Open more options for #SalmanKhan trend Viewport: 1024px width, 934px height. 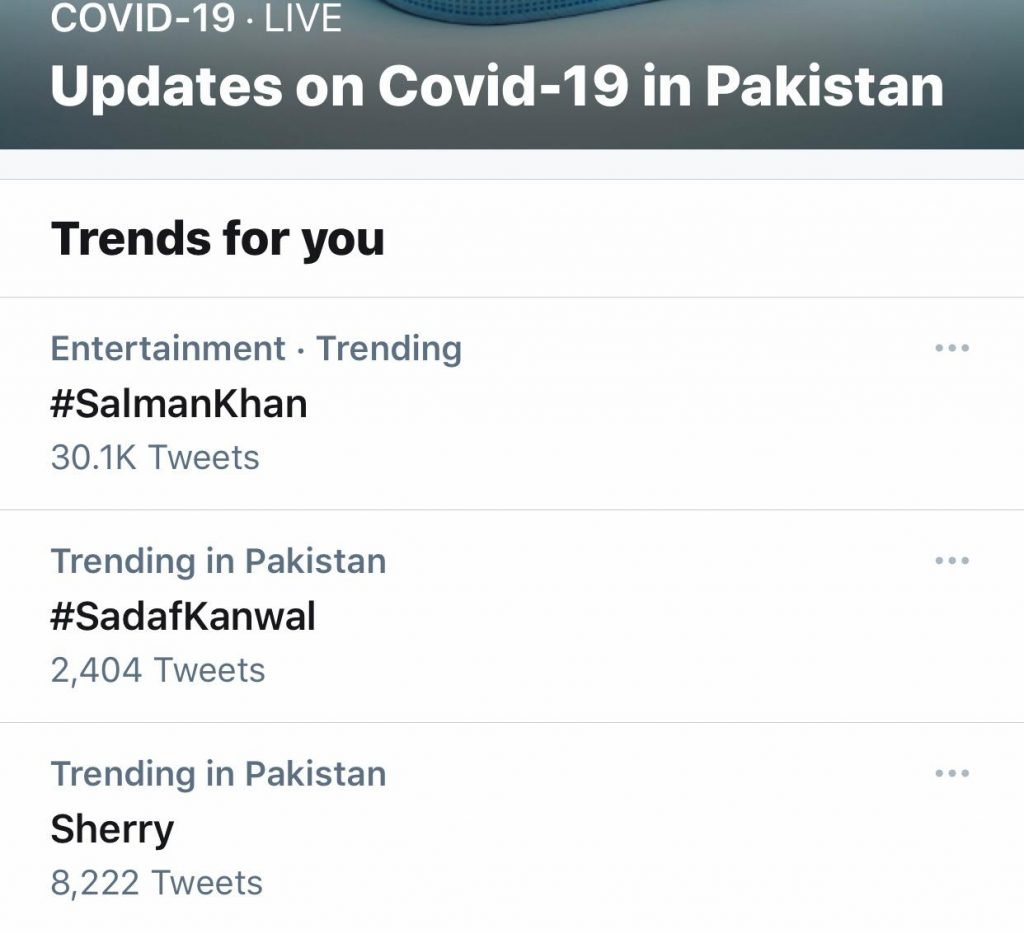click(951, 349)
